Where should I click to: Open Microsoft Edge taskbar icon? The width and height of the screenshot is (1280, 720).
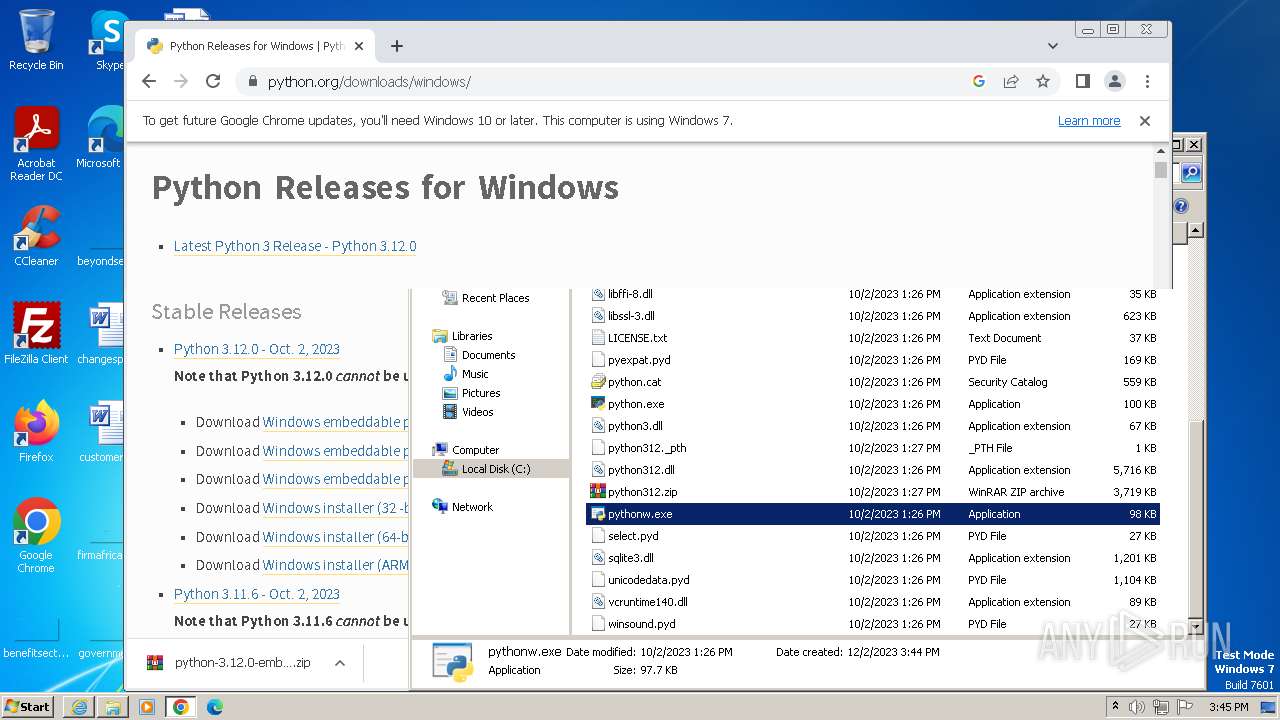pyautogui.click(x=215, y=707)
